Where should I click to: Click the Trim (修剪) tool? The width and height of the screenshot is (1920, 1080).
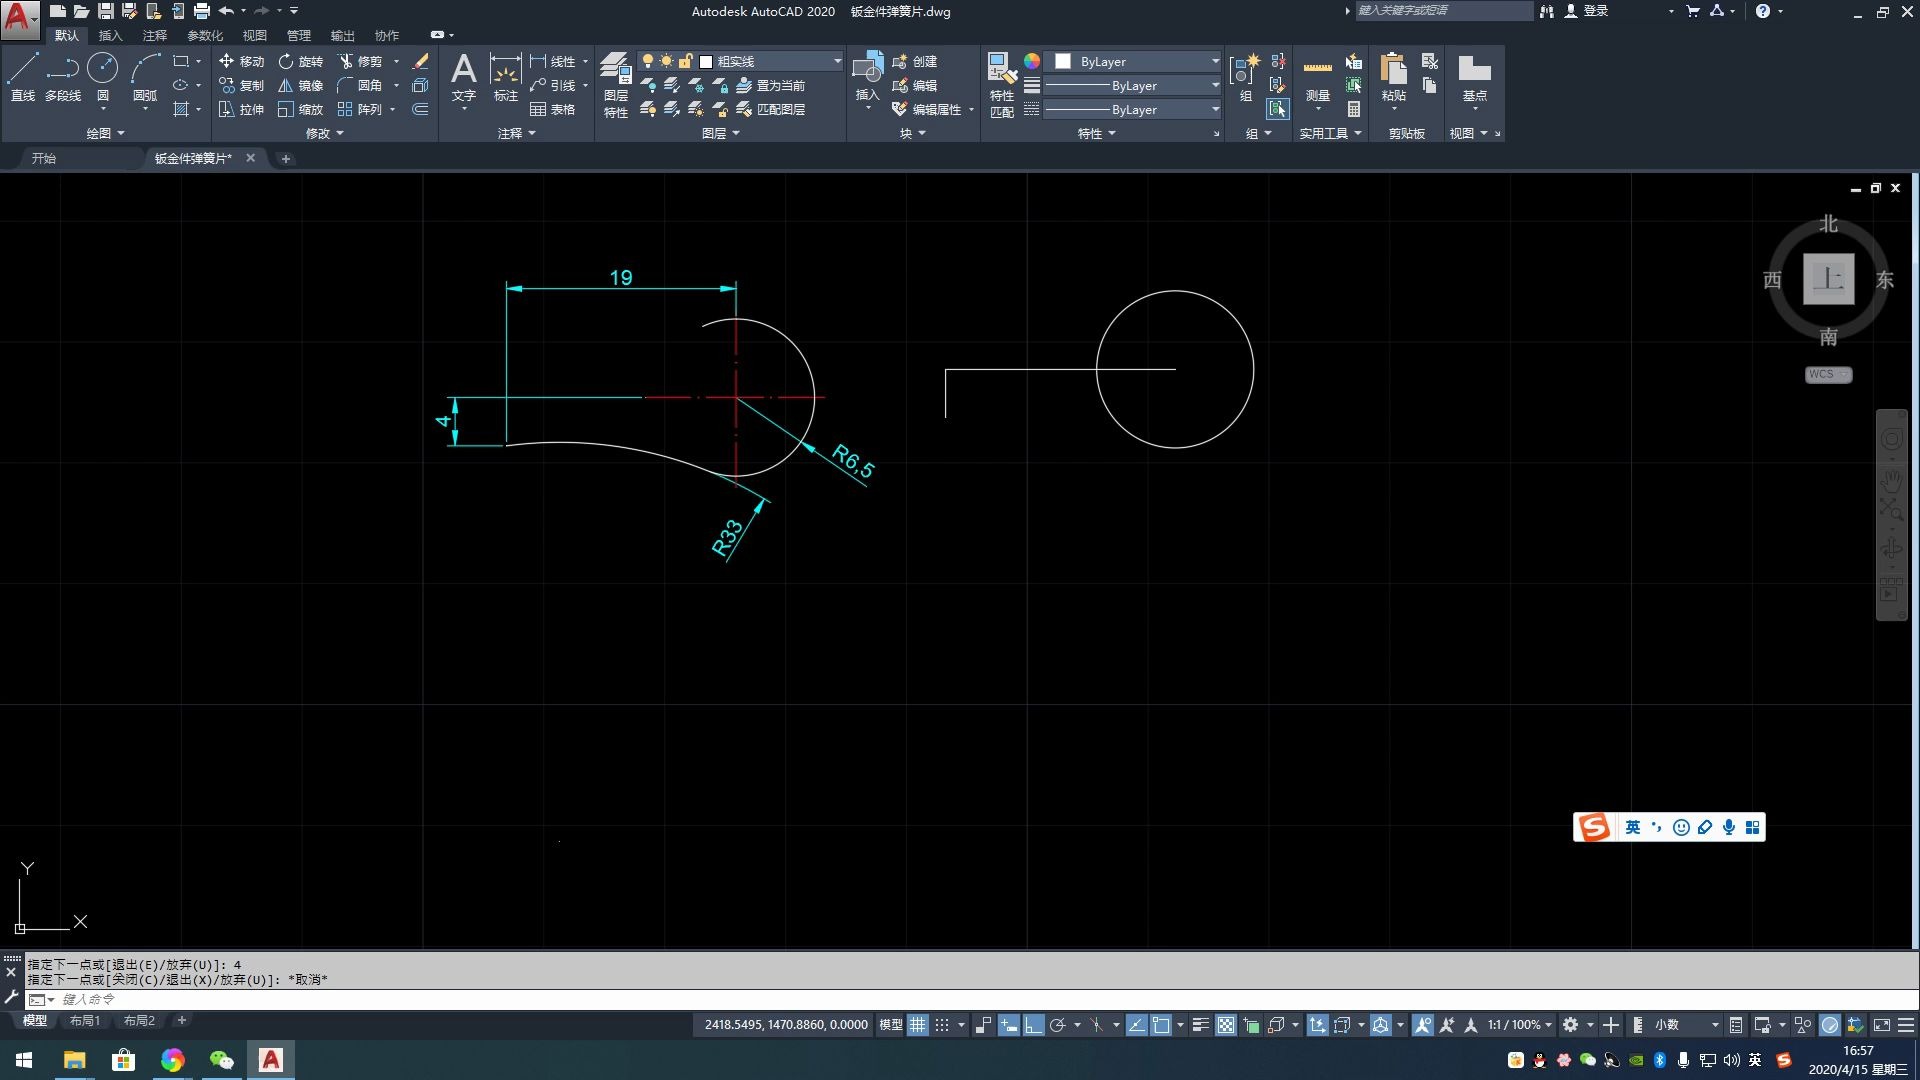tap(360, 61)
